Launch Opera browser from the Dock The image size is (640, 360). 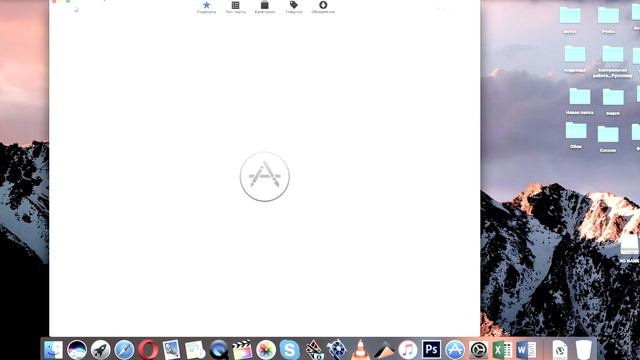pos(148,350)
